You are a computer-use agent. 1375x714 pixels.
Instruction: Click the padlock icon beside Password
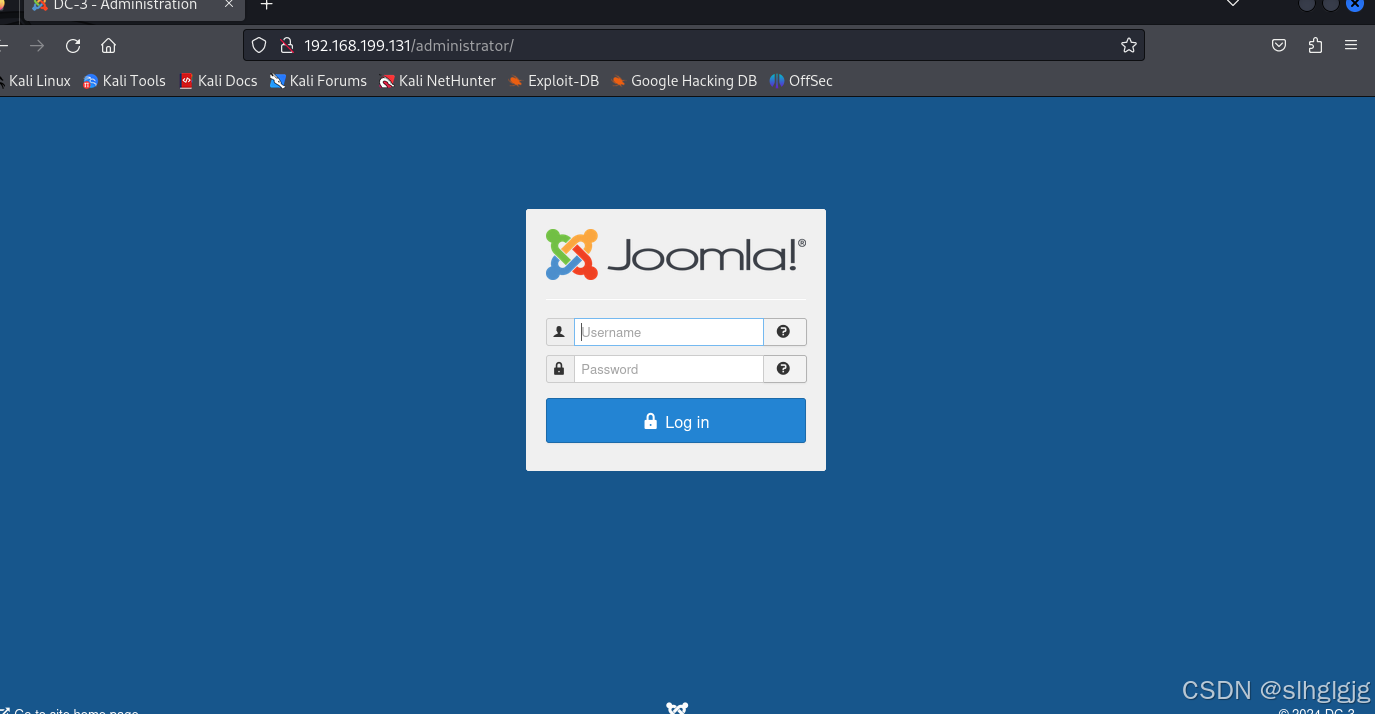coord(560,369)
